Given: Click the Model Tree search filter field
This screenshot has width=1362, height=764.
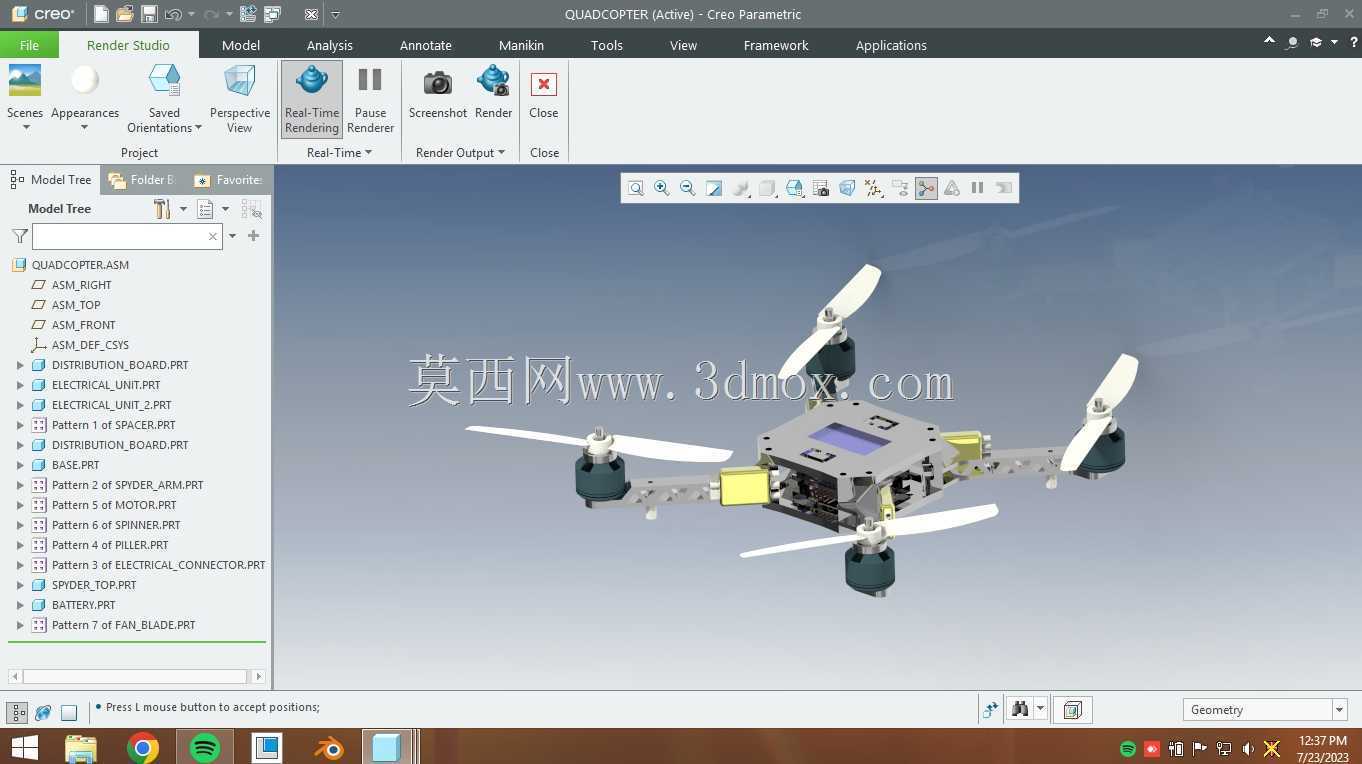Looking at the screenshot, I should click(126, 236).
